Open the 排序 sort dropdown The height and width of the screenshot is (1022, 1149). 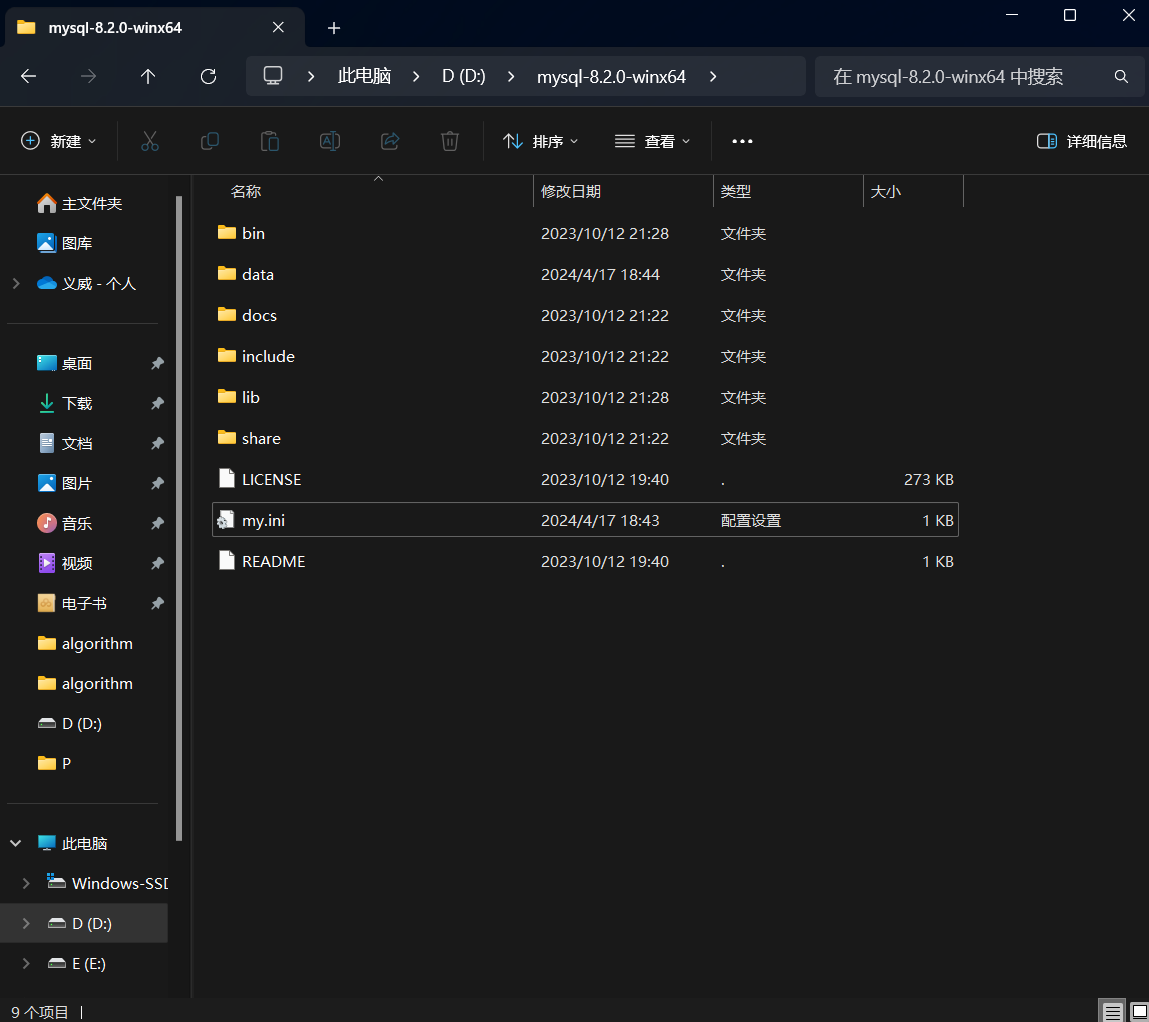click(x=541, y=141)
